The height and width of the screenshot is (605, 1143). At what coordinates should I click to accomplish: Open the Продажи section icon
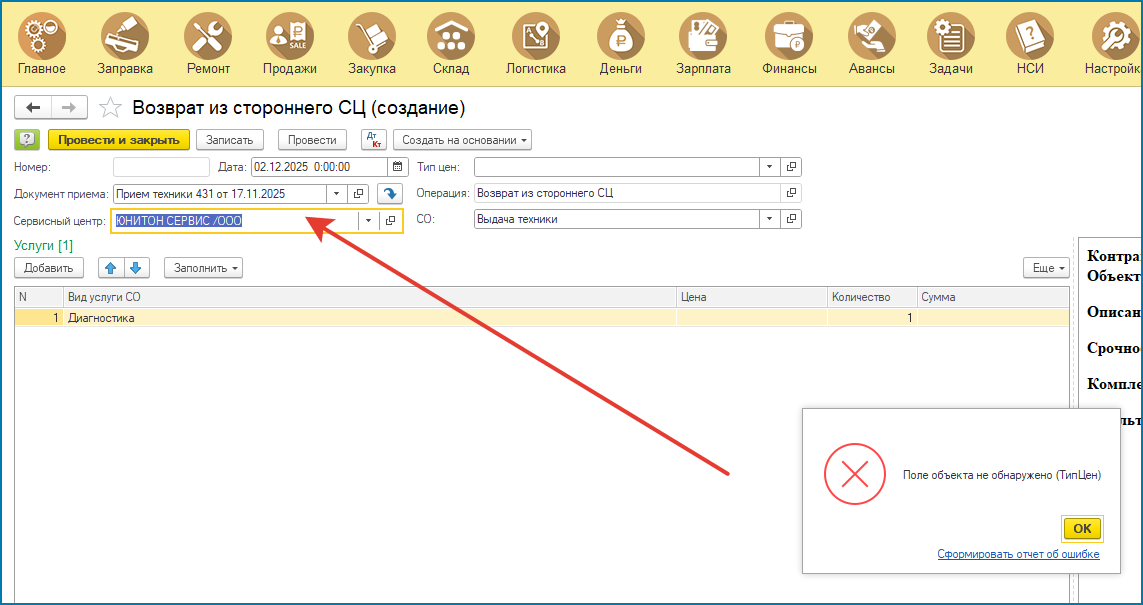[289, 36]
